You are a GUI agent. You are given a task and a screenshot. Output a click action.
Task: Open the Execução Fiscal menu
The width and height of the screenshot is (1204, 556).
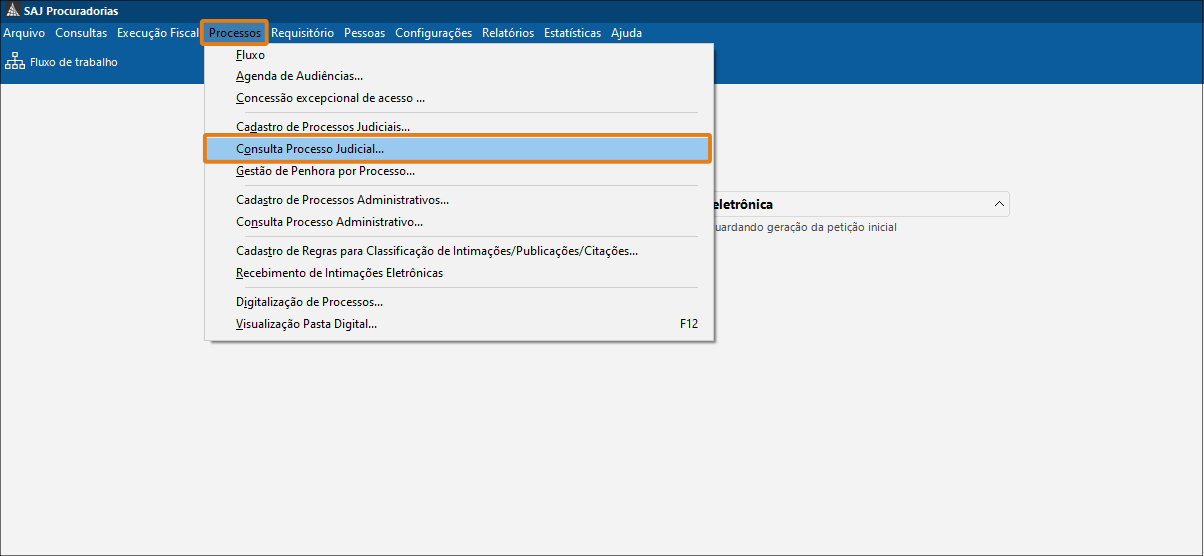pos(158,33)
